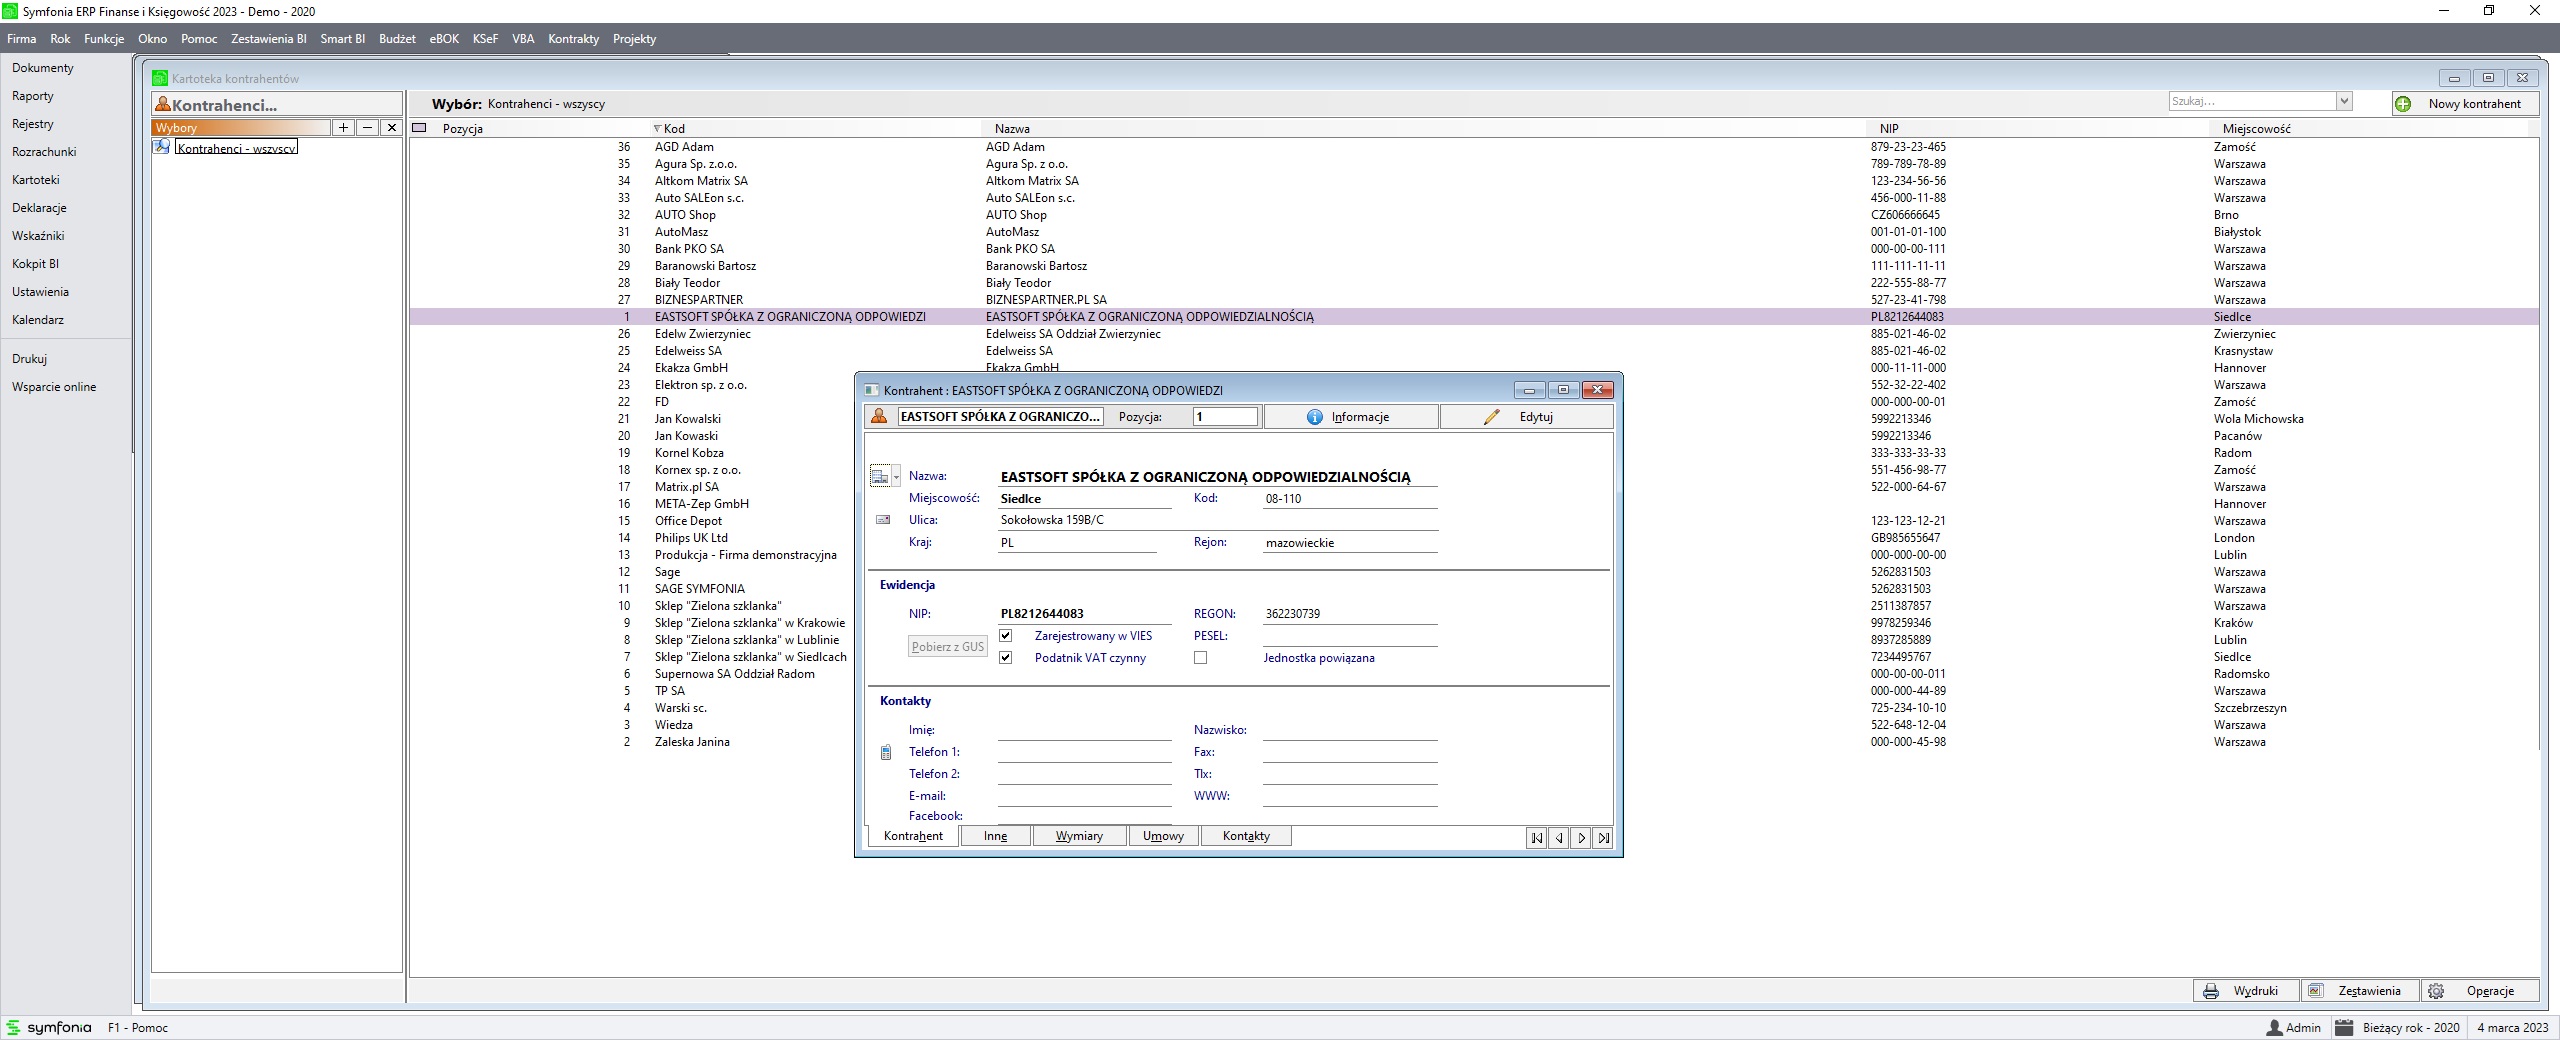2560x1040 pixels.
Task: Uncheck Zarejestrowany w VIES checkbox
Action: [x=1006, y=636]
